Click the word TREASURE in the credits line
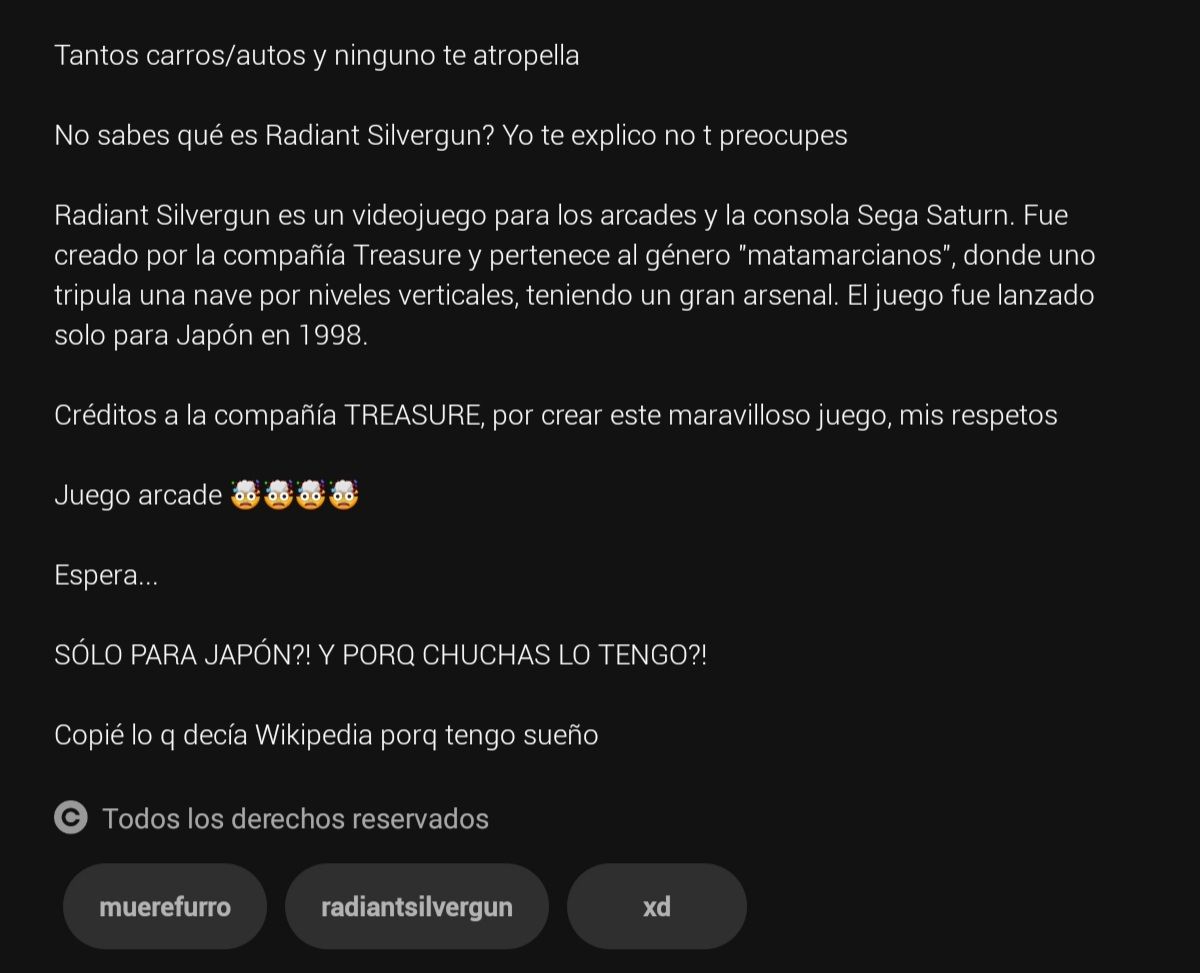This screenshot has height=973, width=1200. tap(412, 415)
